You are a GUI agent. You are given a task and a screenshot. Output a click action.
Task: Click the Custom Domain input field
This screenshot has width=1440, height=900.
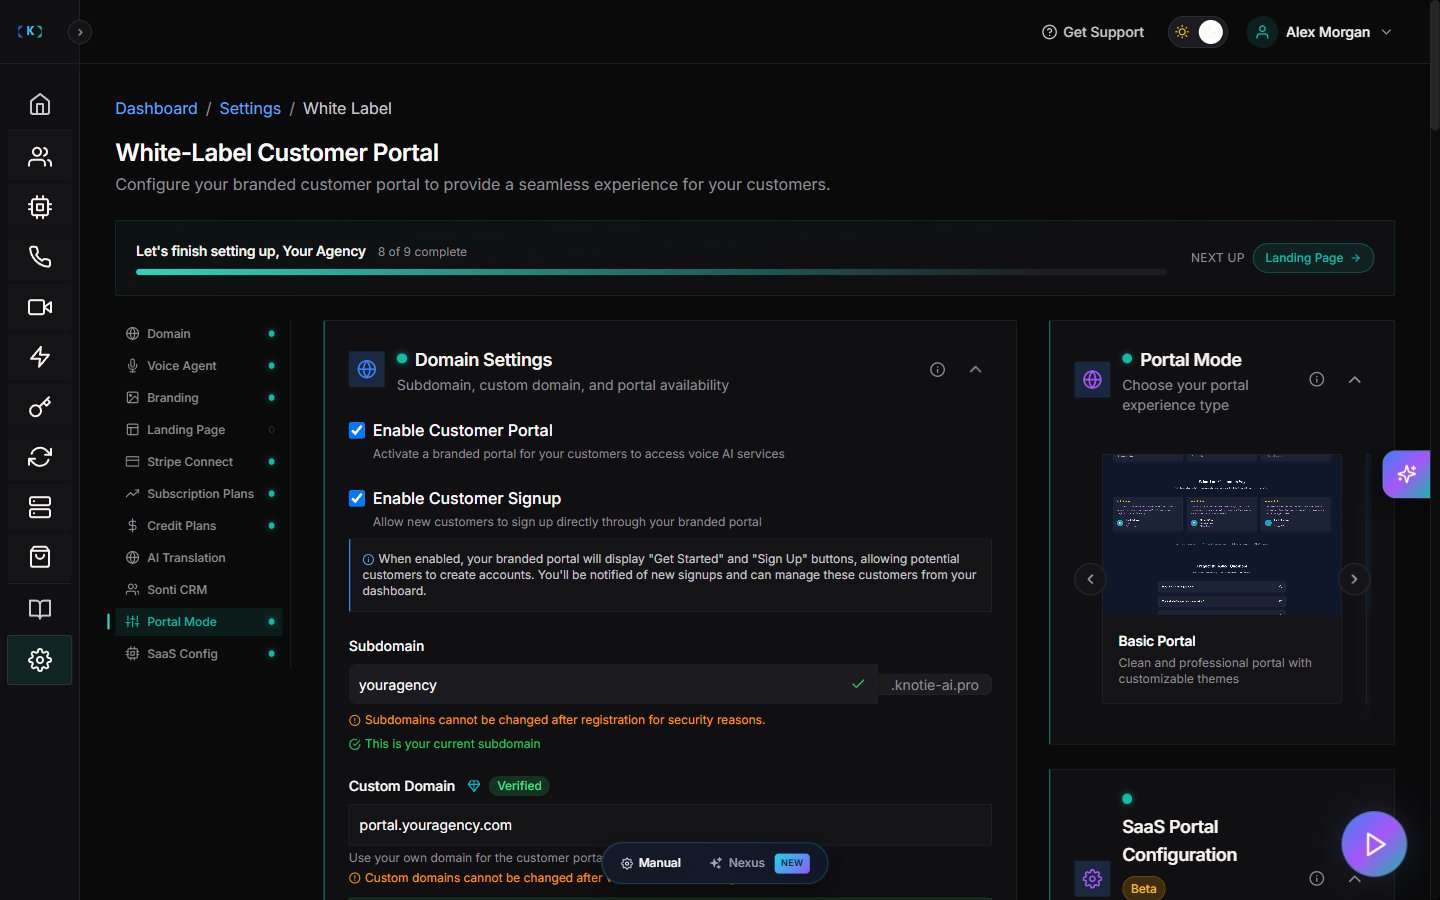[670, 825]
